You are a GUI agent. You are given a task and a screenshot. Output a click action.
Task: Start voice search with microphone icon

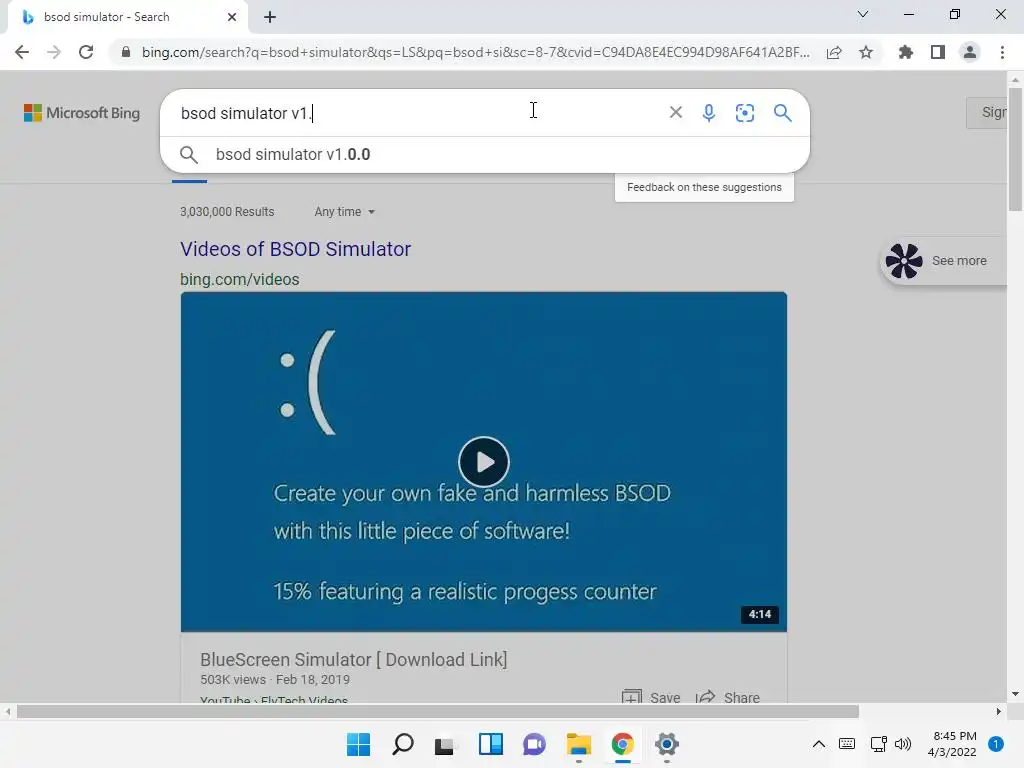point(709,112)
